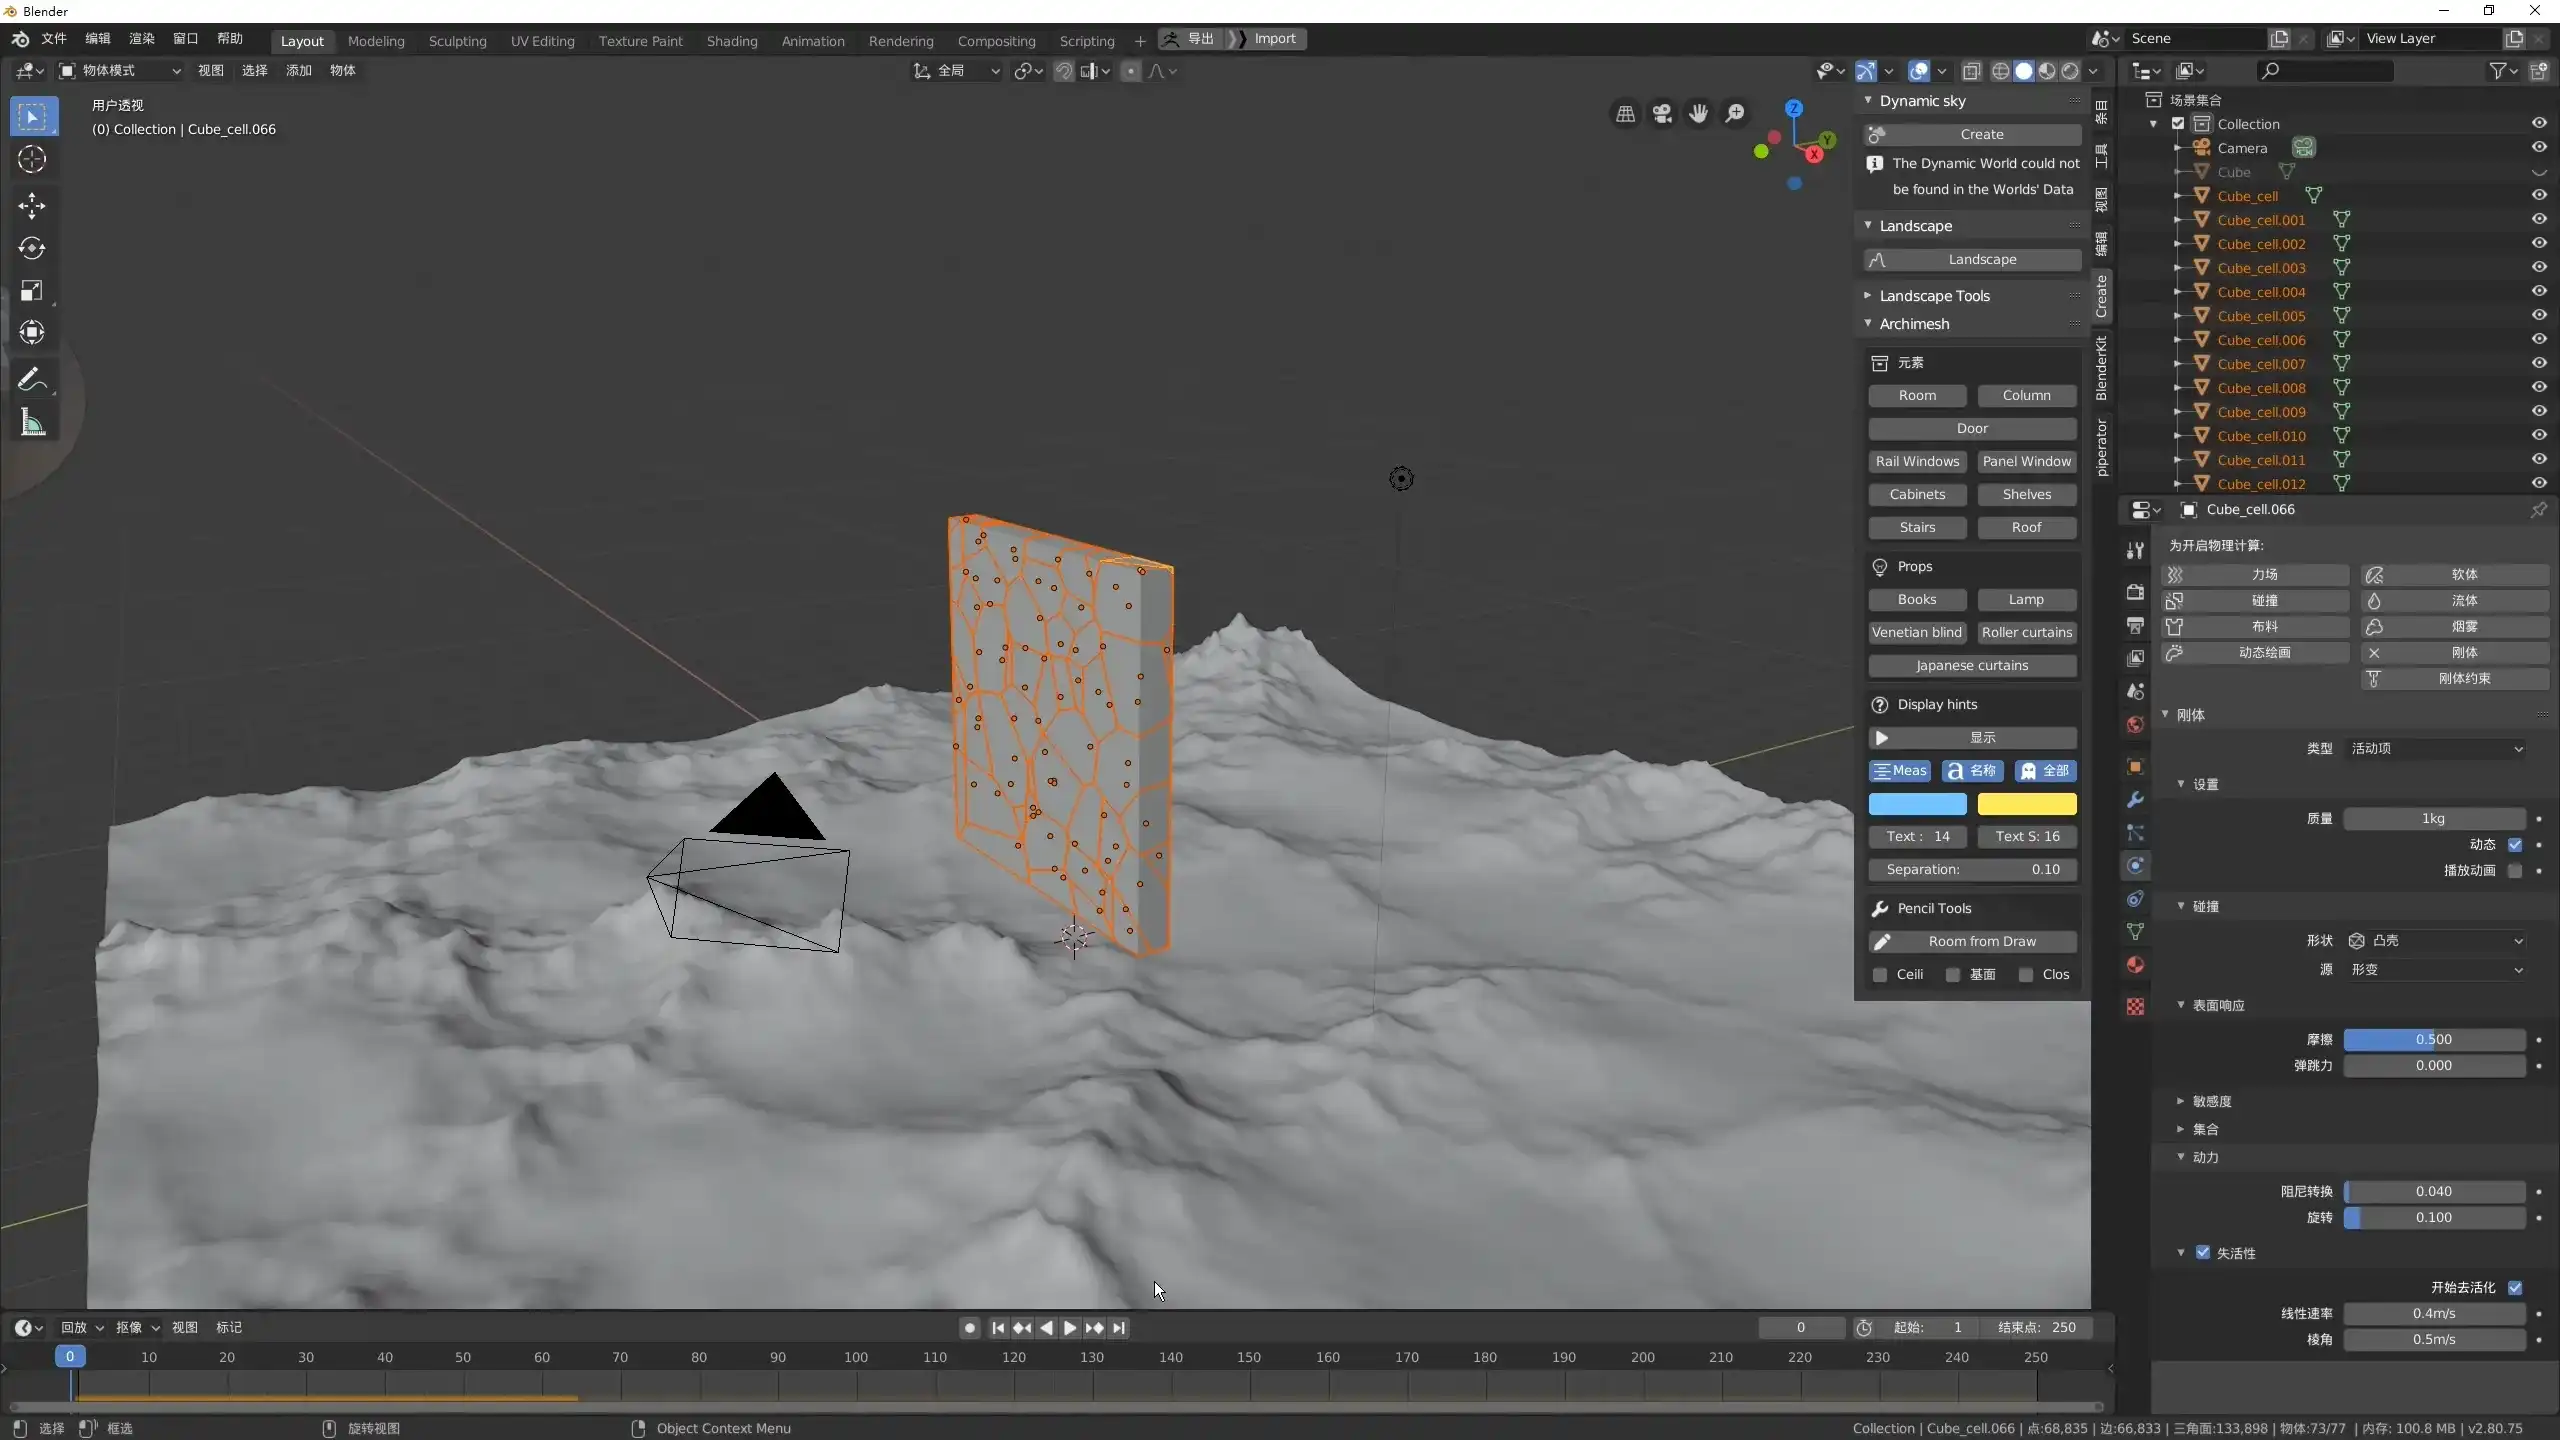Select the Move tool in toolbar
2560x1440 pixels.
(x=32, y=205)
